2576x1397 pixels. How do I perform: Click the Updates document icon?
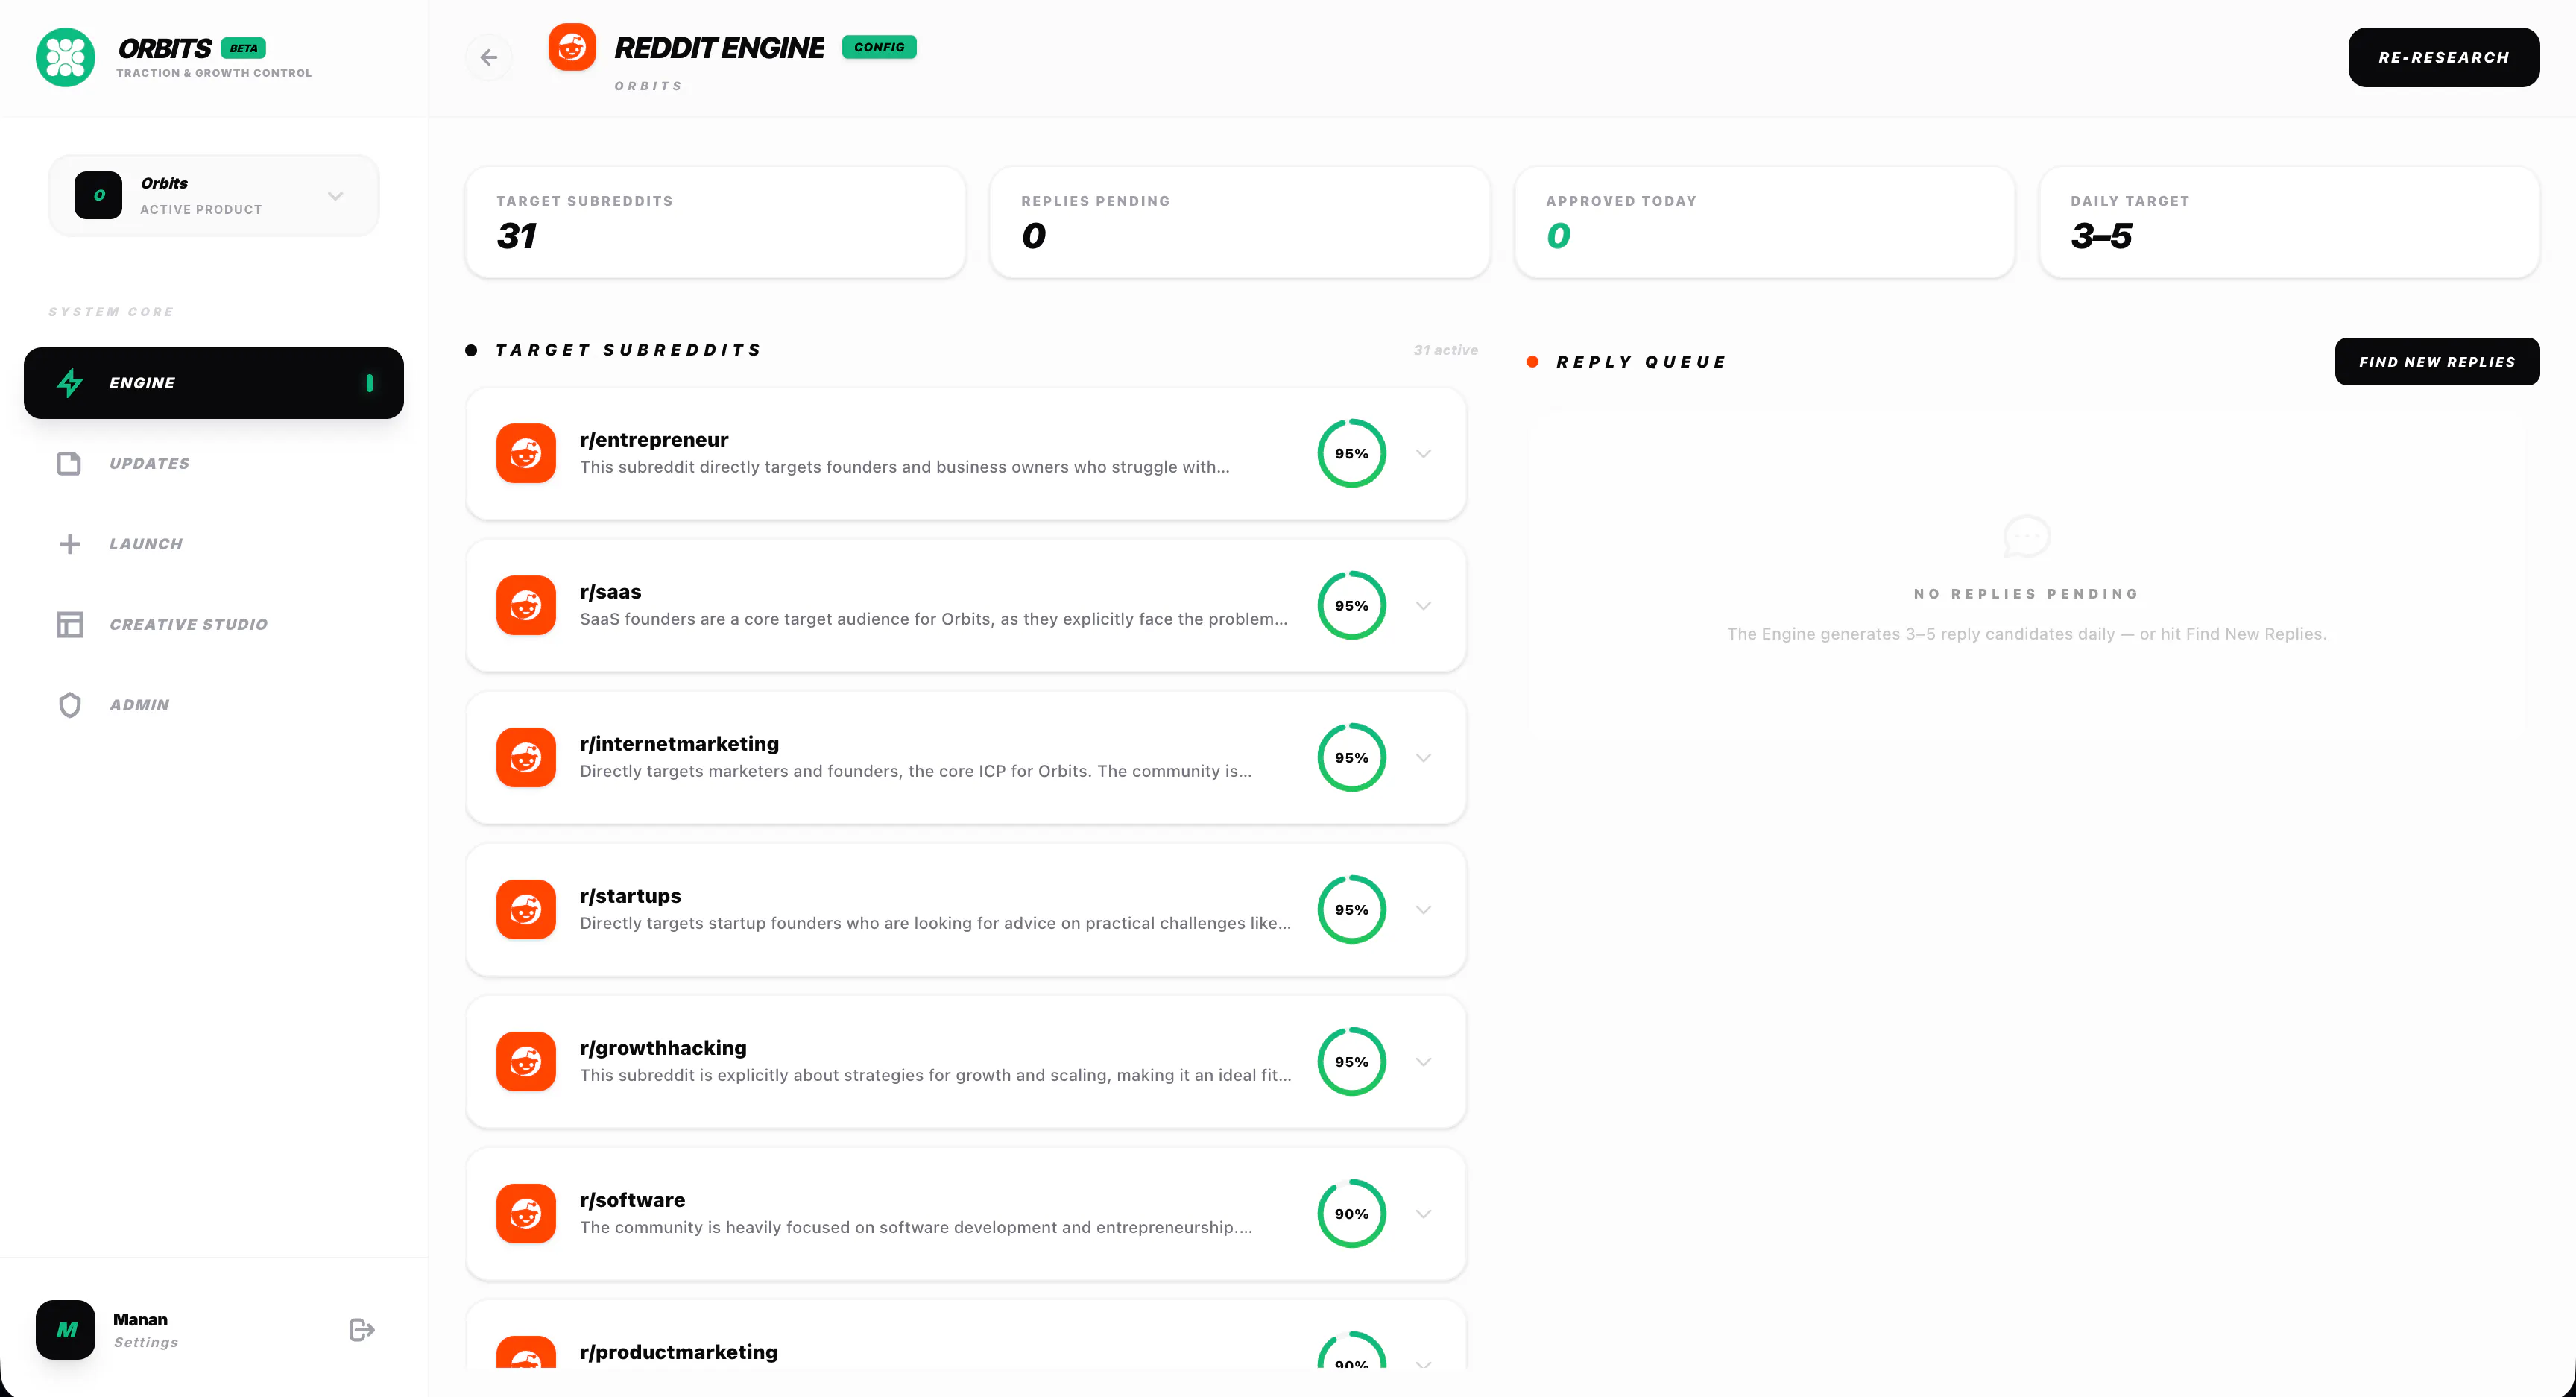69,464
